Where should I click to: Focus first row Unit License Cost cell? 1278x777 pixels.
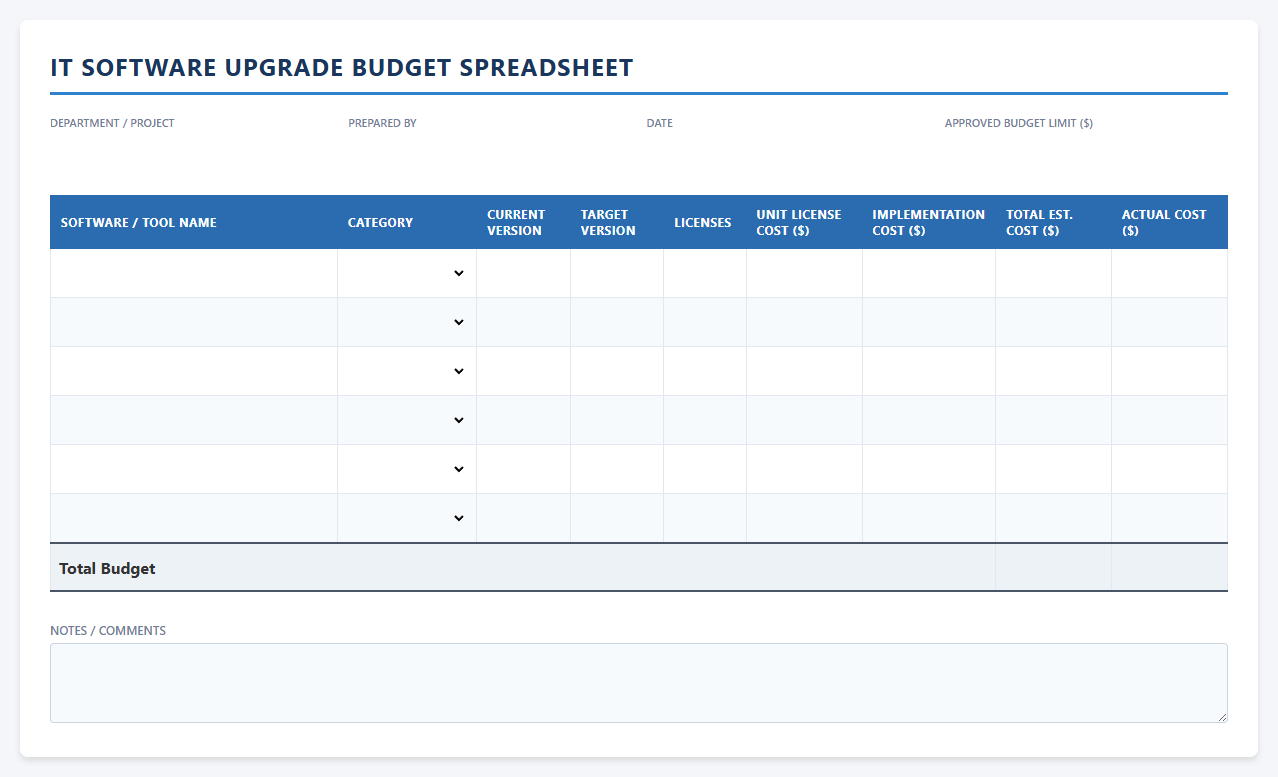[x=804, y=273]
